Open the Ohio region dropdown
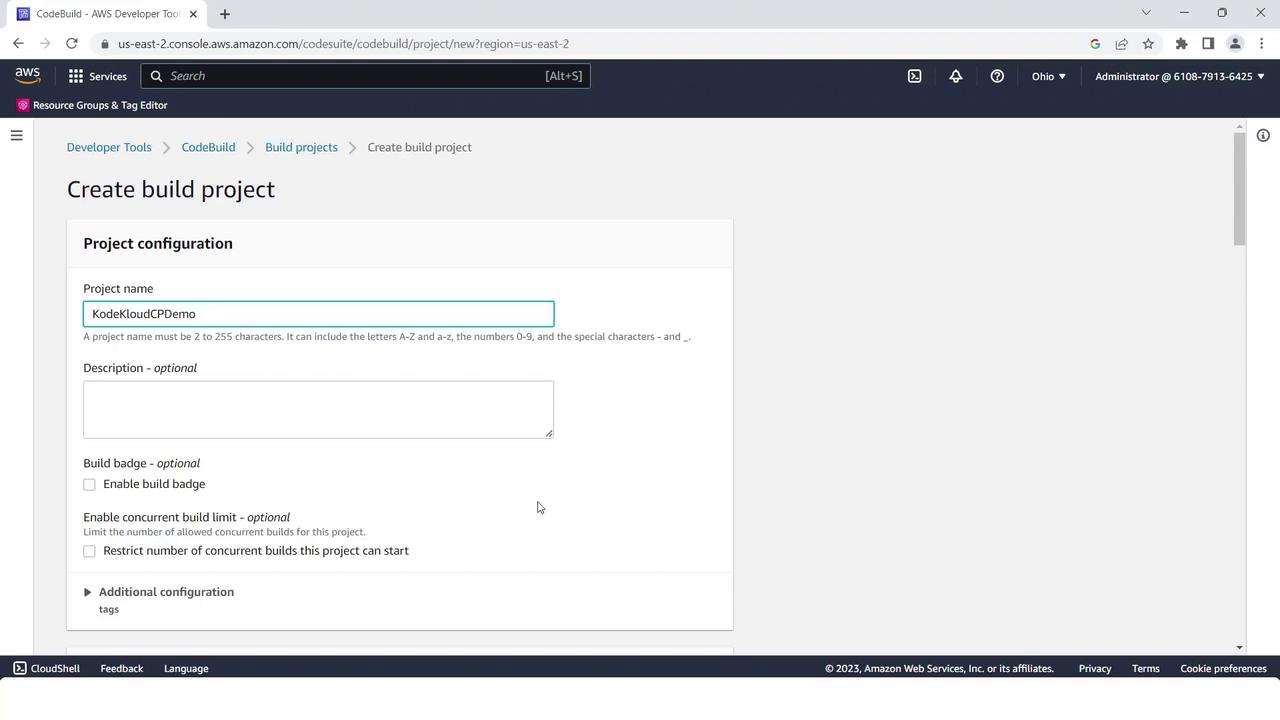 pos(1048,76)
